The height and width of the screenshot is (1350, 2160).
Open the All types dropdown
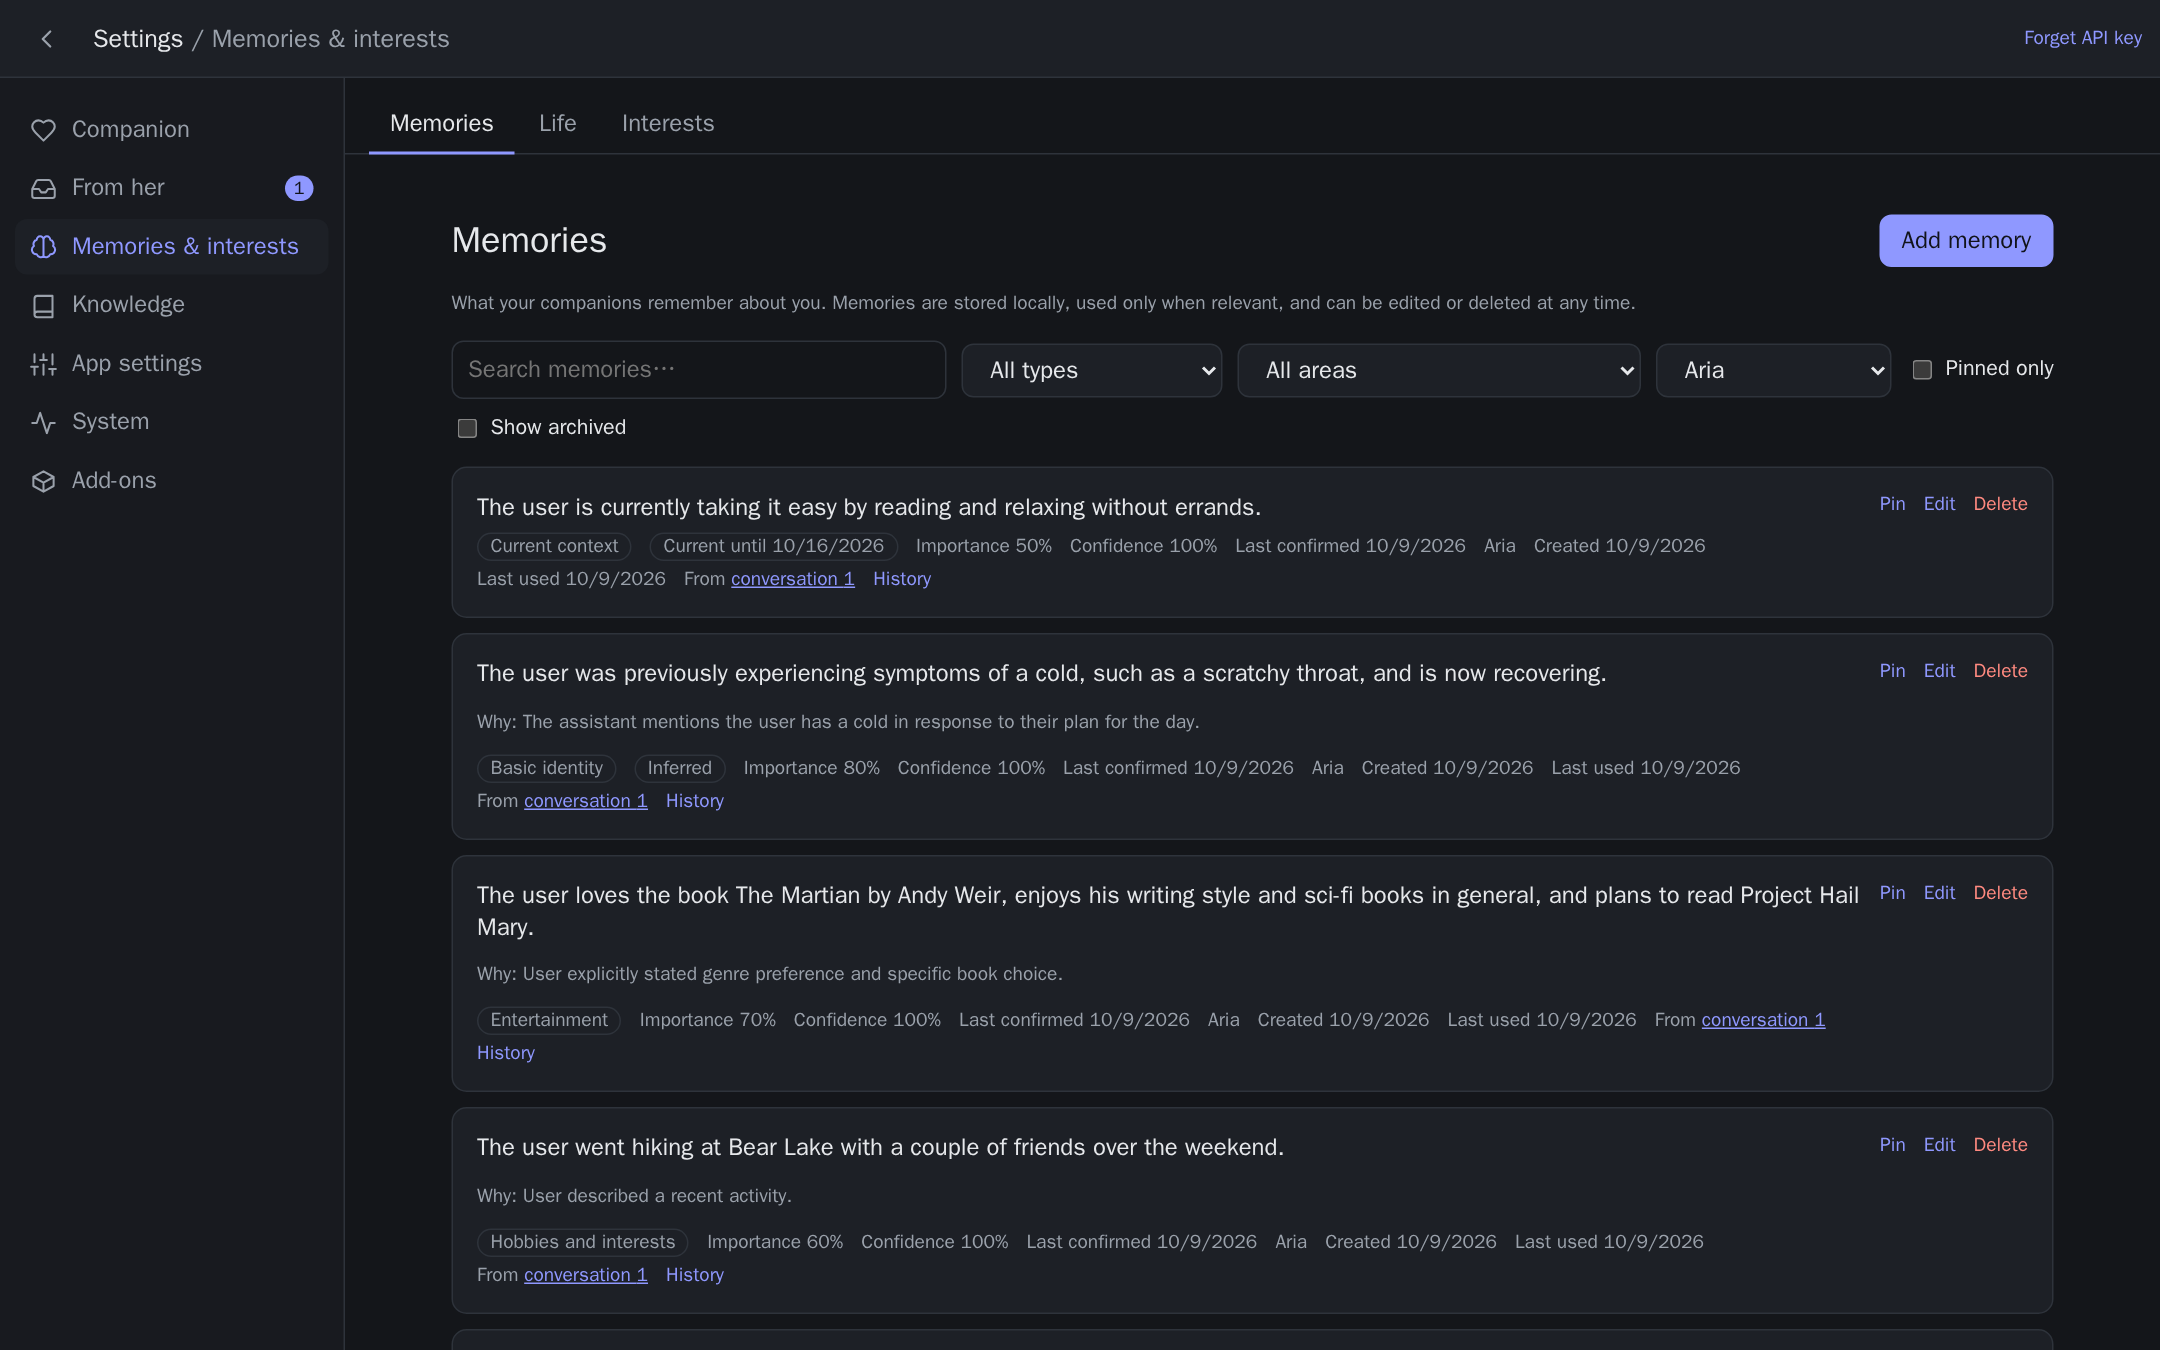[1092, 370]
